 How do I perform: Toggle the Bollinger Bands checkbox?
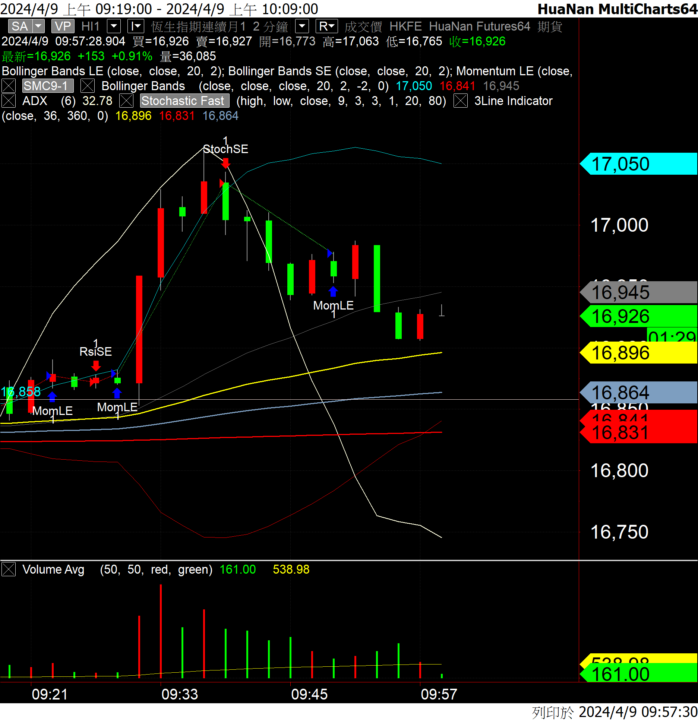coord(87,86)
